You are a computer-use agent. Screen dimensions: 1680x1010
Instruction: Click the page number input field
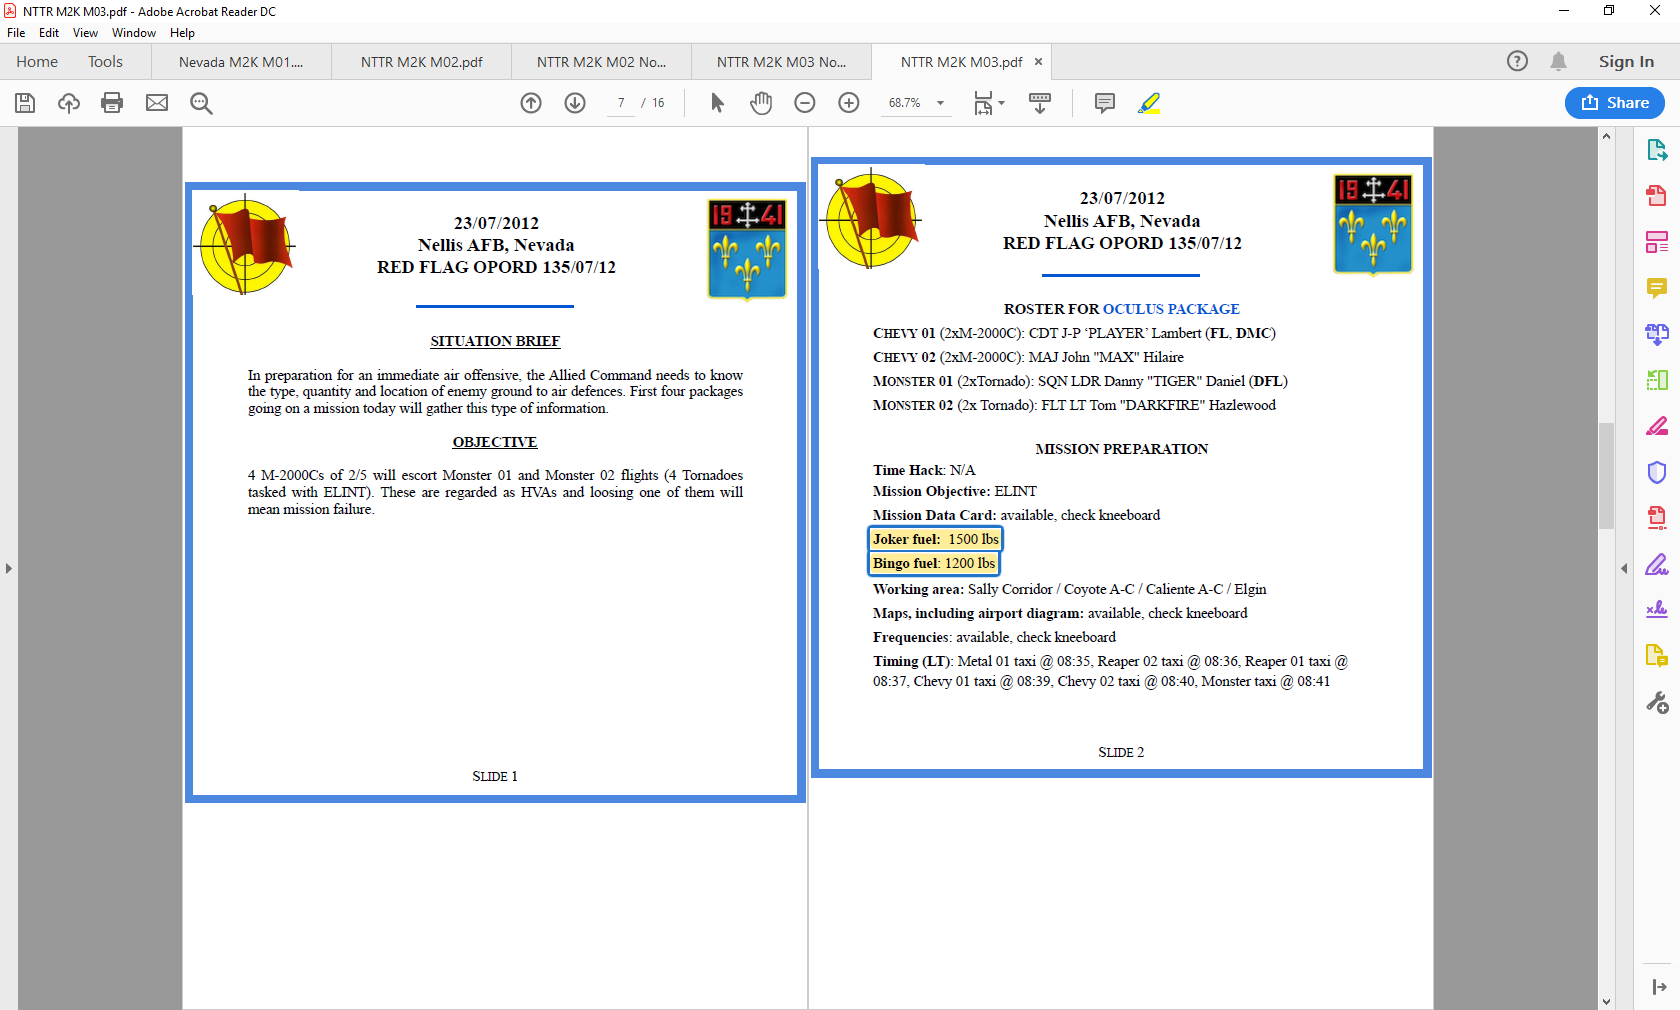(621, 103)
